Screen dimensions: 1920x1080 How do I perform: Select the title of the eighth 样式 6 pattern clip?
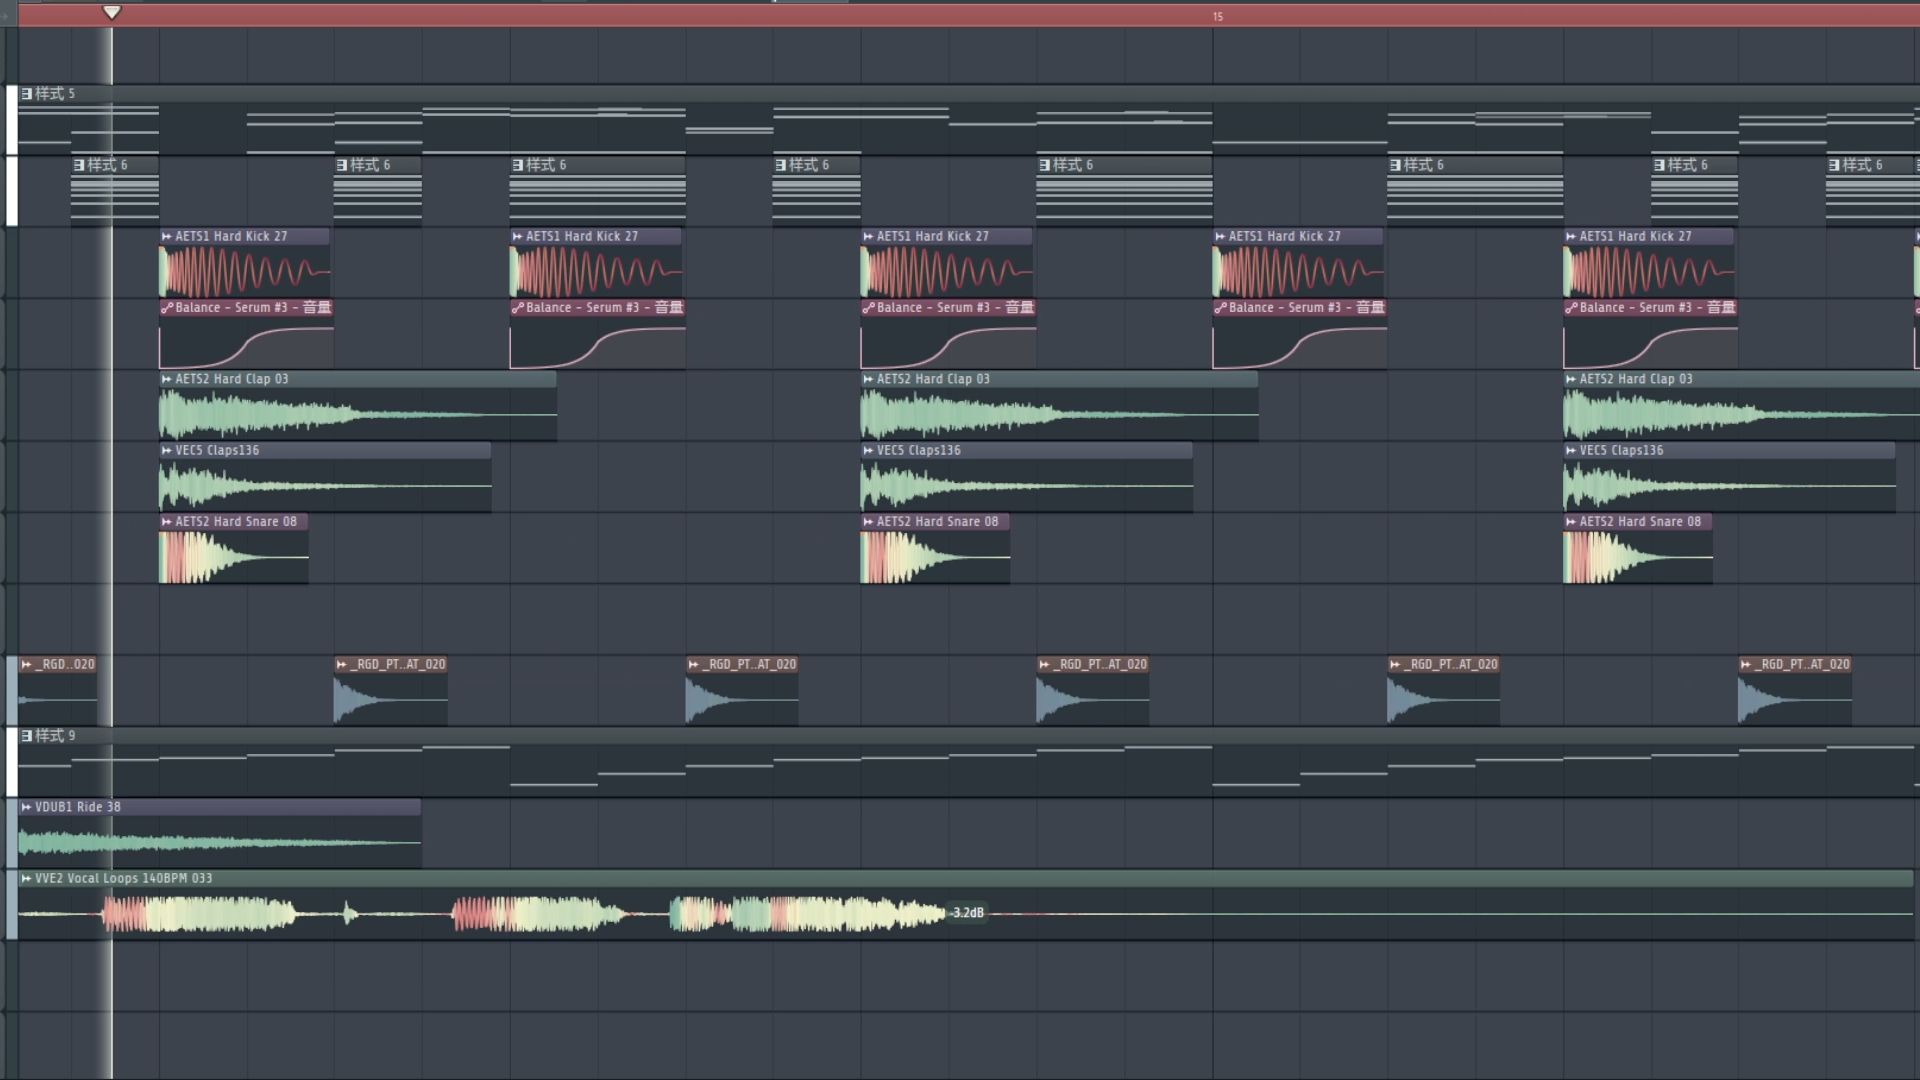[x=1863, y=165]
